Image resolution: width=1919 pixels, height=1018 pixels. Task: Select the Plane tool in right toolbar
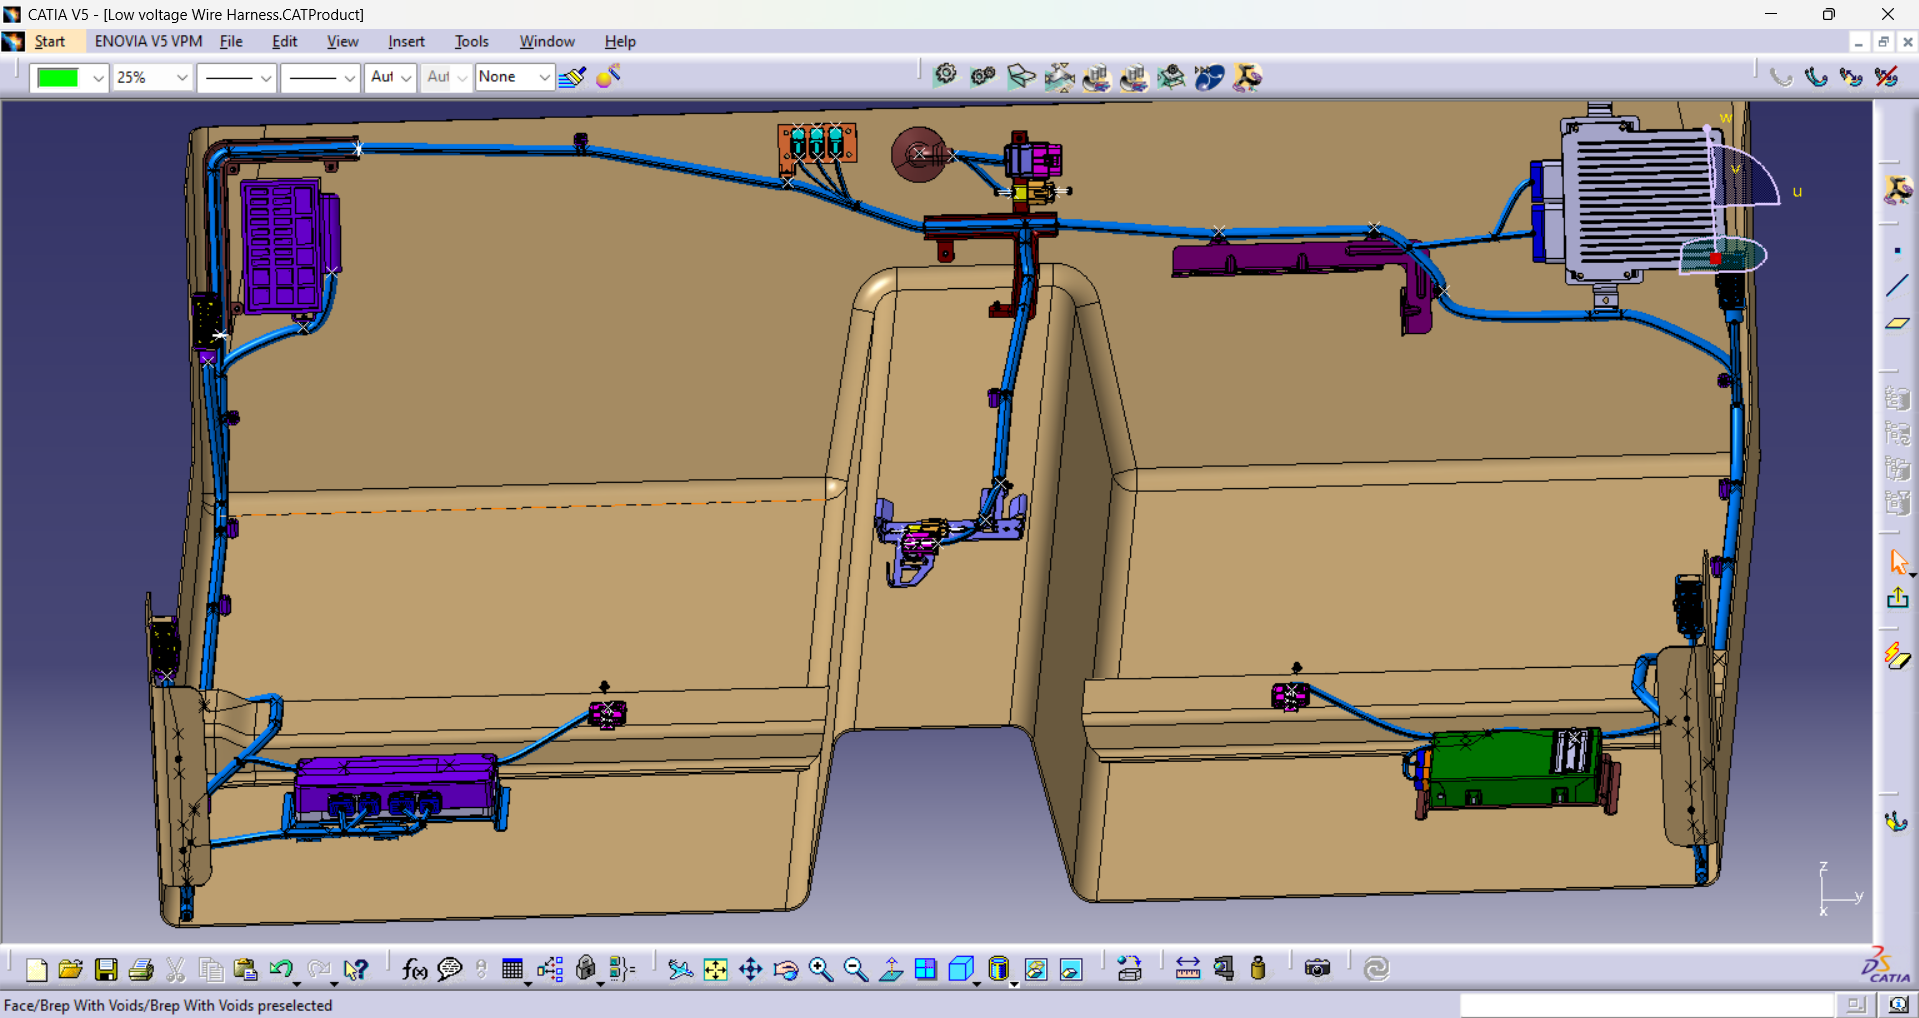(x=1896, y=324)
